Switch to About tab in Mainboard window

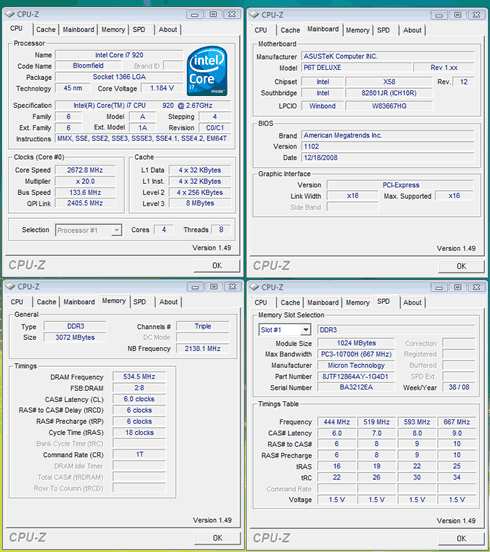[413, 30]
